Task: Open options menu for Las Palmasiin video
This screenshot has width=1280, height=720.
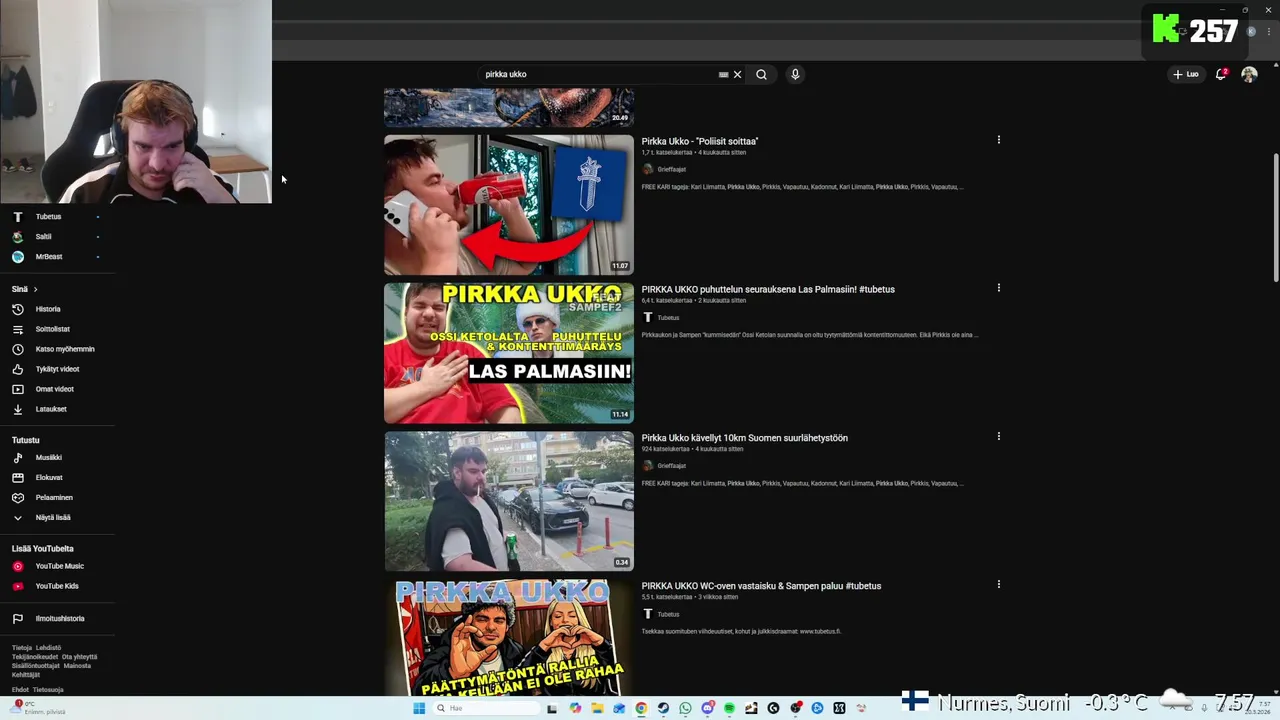Action: [x=998, y=288]
